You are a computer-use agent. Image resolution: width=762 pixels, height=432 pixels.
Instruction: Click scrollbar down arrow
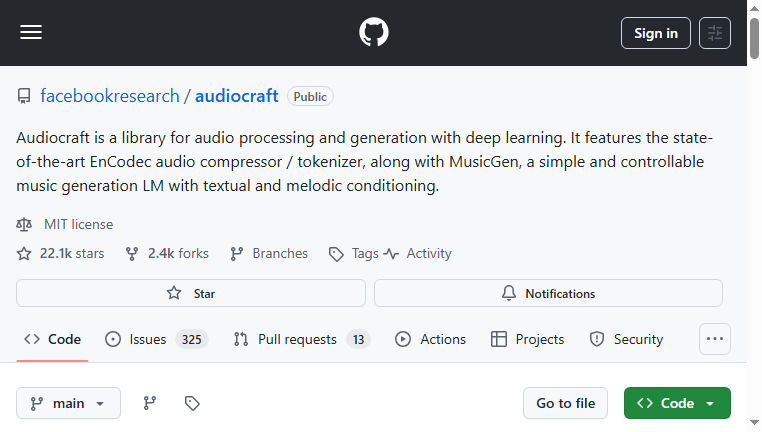coord(754,423)
